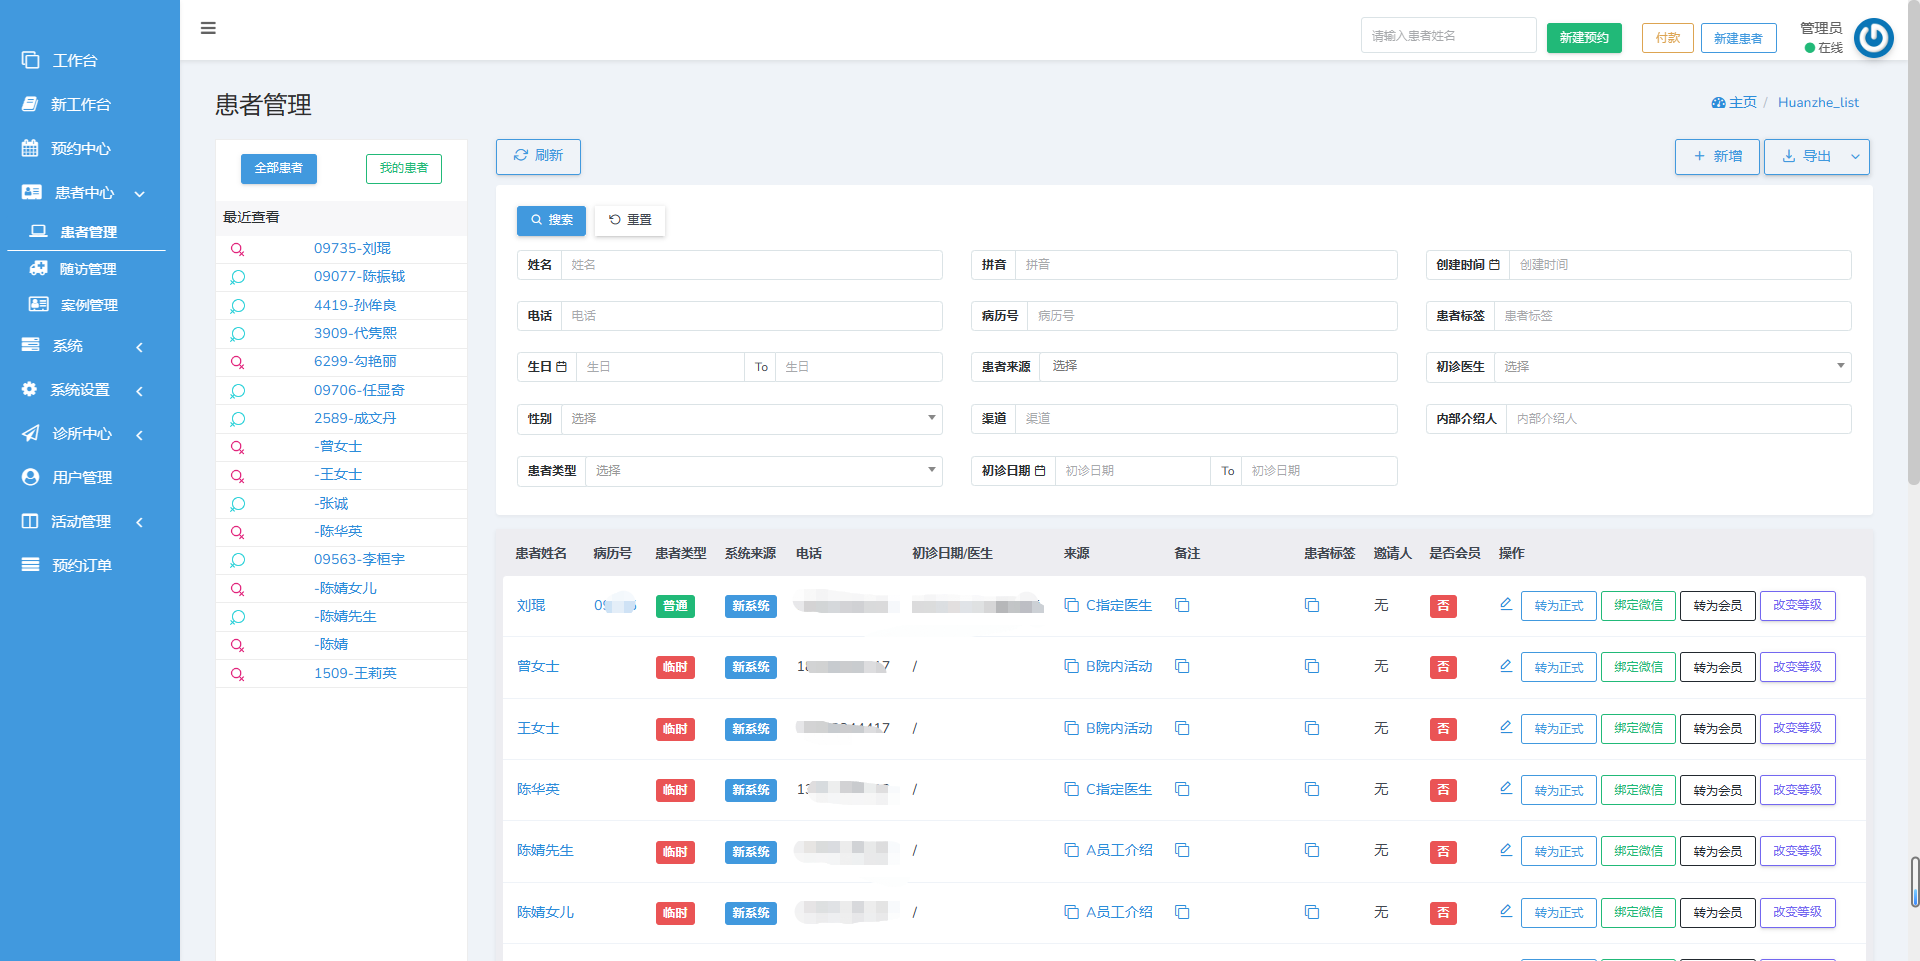The height and width of the screenshot is (961, 1920).
Task: Click the magnifier icon beside 6299-勾艳丽
Action: point(238,363)
